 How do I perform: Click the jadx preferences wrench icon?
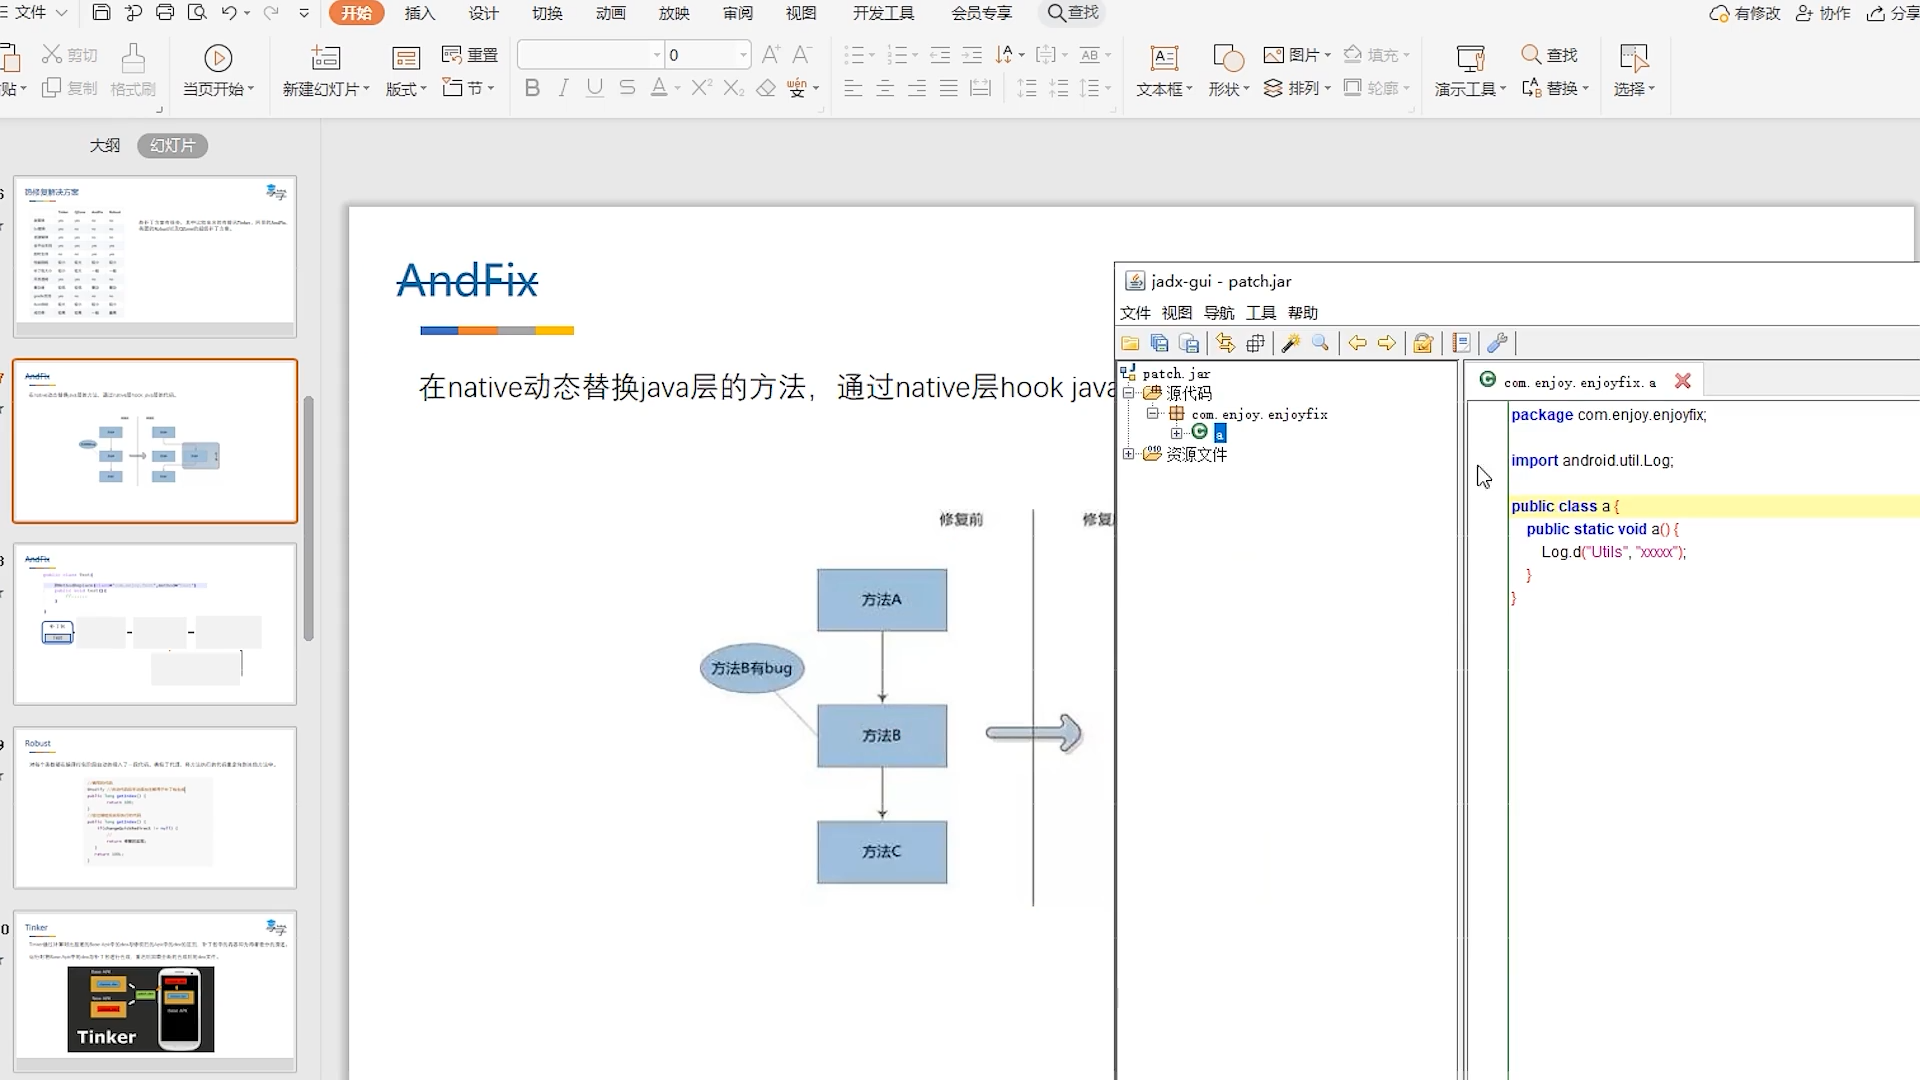click(x=1497, y=343)
